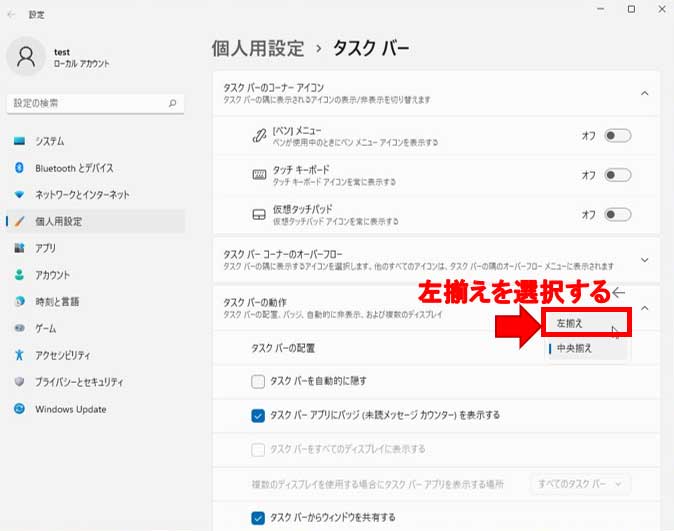Click the Apps icon in sidebar

click(19, 248)
